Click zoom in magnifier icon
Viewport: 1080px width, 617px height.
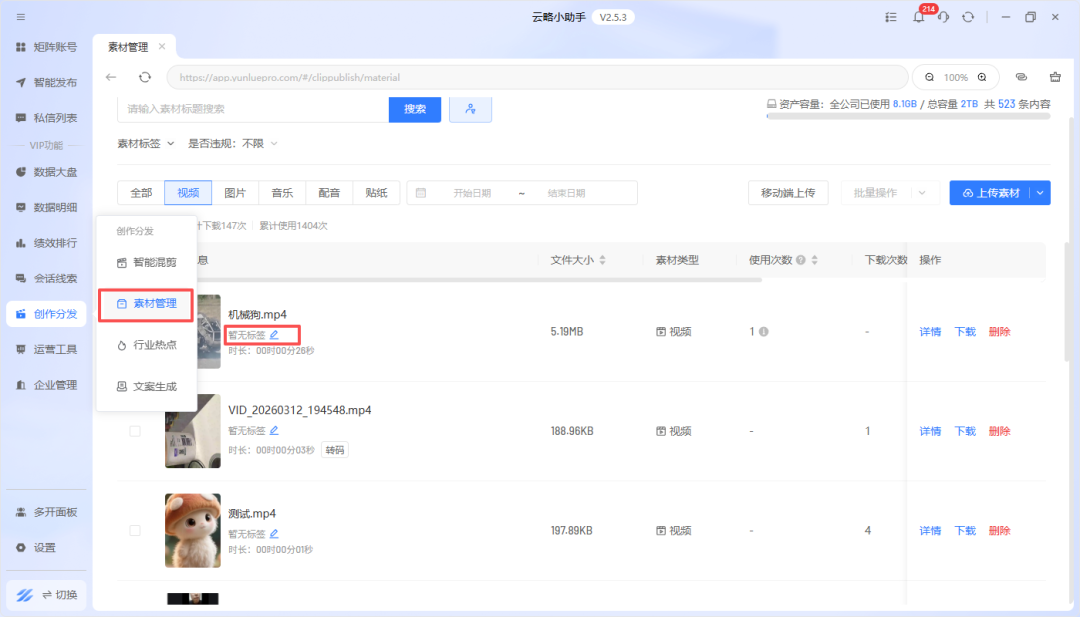[982, 77]
